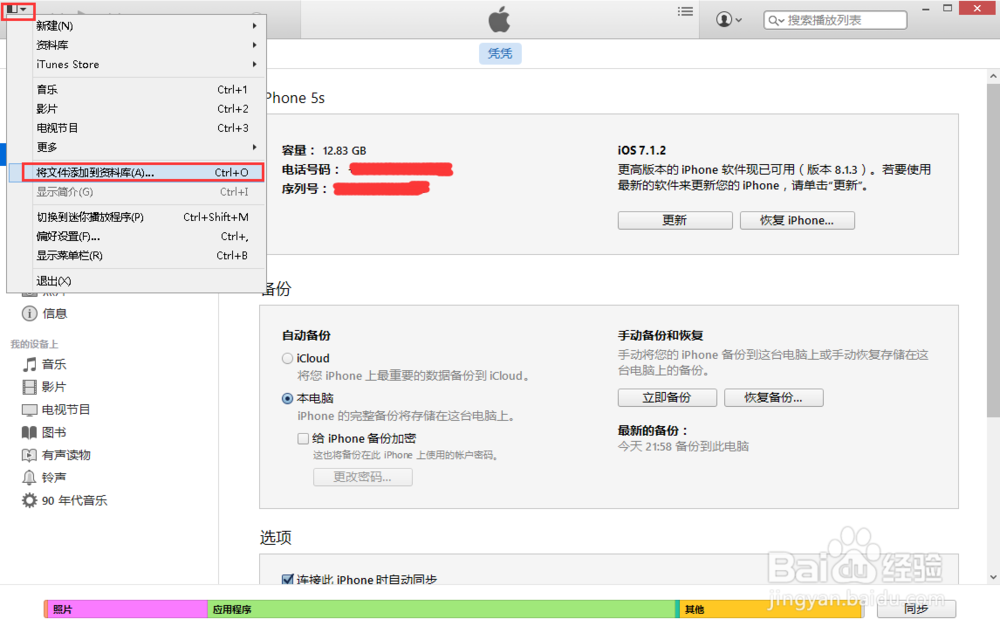Click the 恢复备份... button
The width and height of the screenshot is (1000, 633).
tap(774, 398)
